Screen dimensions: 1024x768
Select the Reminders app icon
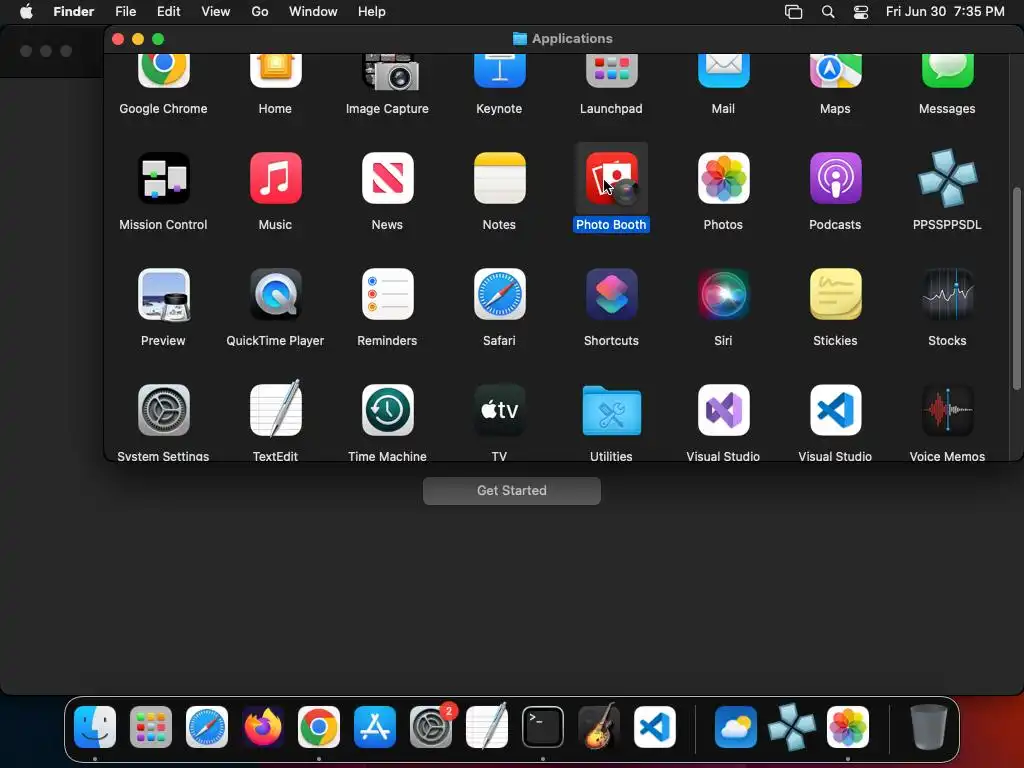(387, 295)
